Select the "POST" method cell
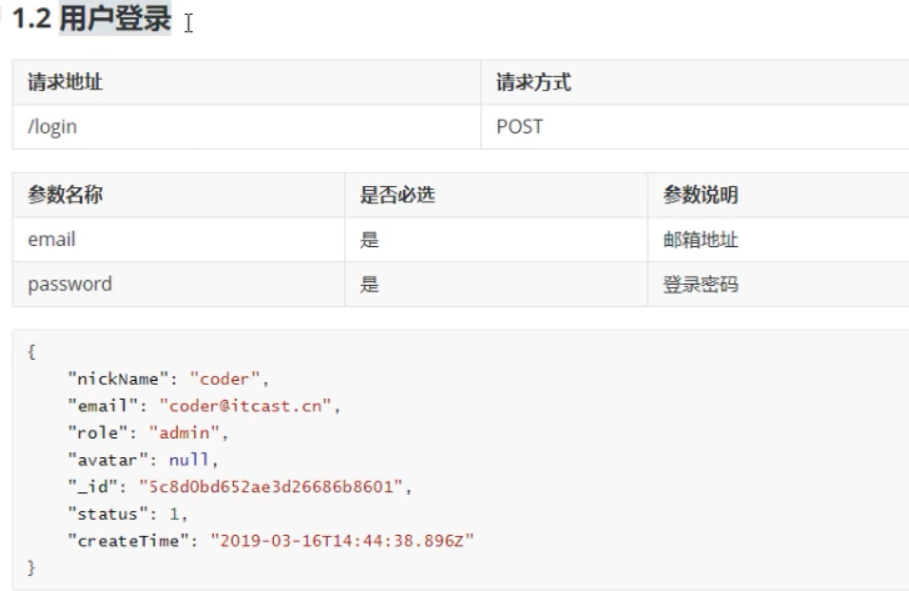Viewport: 909px width, 591px height. pyautogui.click(x=519, y=127)
